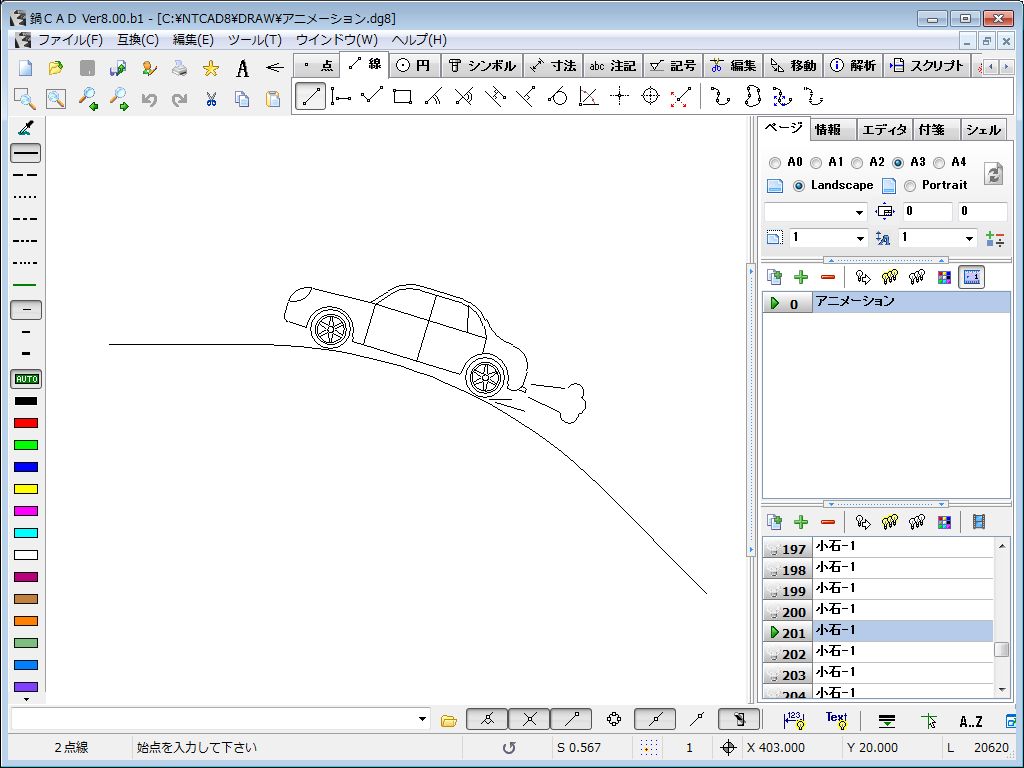Select layer 199 小石-1
The image size is (1024, 768).
point(878,589)
